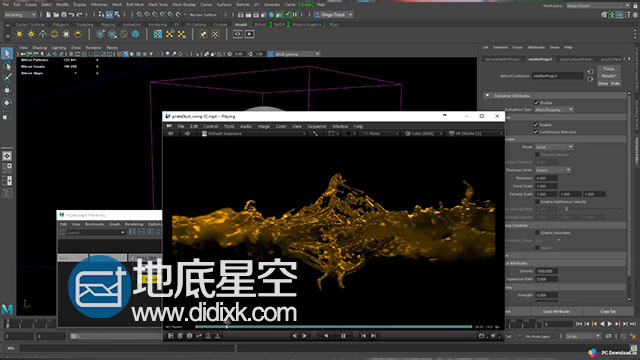Pause playback in the video player
Viewport: 640px width, 360px height.
click(343, 336)
